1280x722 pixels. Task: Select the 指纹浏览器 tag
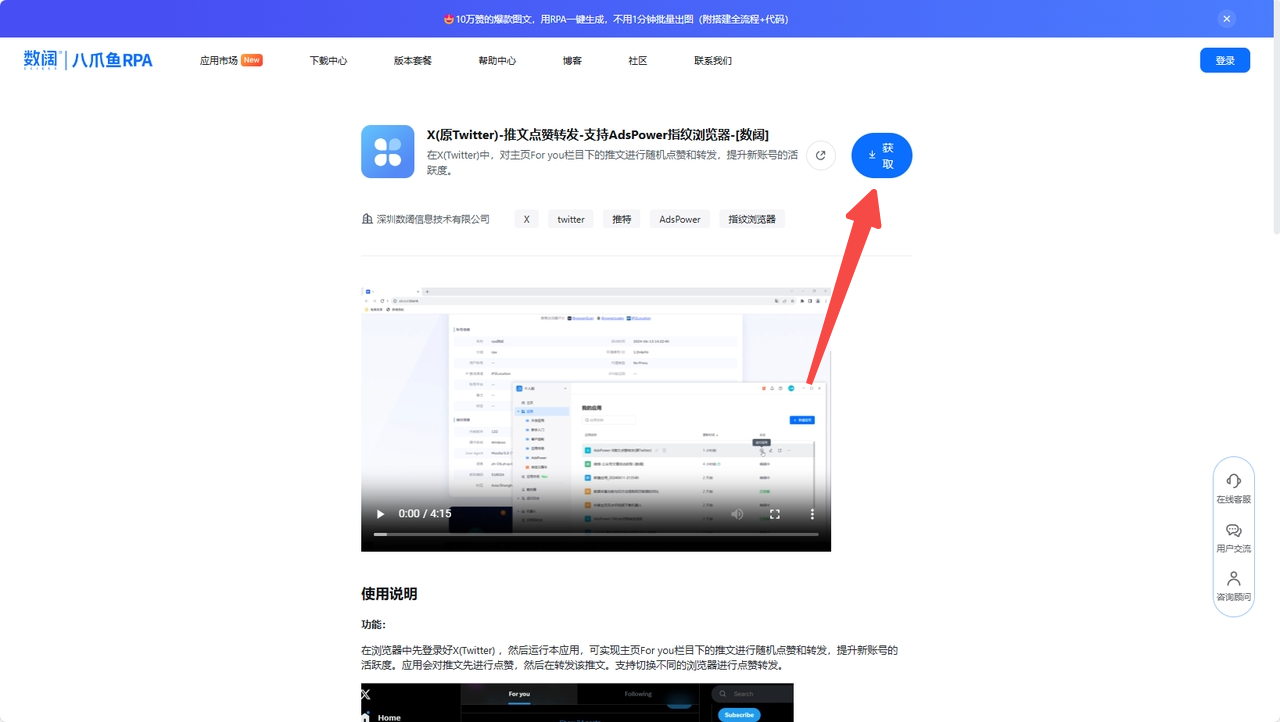752,219
